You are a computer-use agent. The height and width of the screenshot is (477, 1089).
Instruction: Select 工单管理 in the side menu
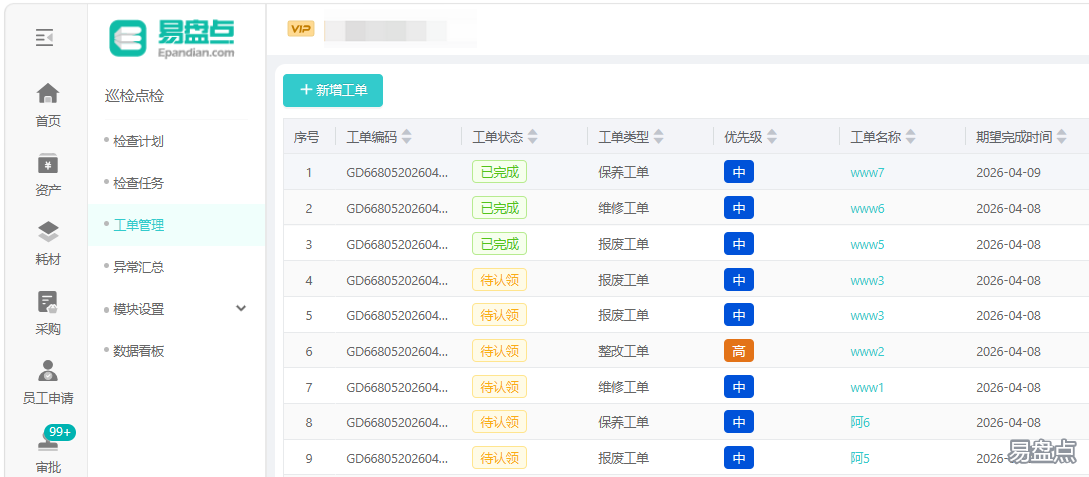coord(176,225)
